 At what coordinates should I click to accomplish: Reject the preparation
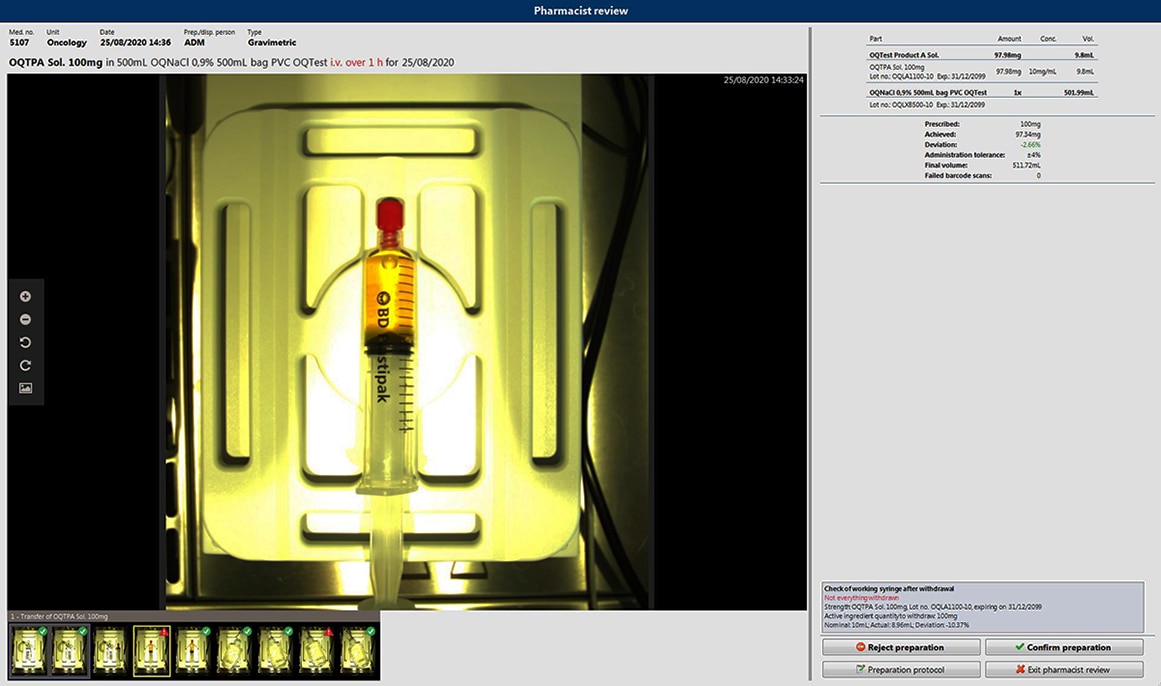[x=900, y=648]
